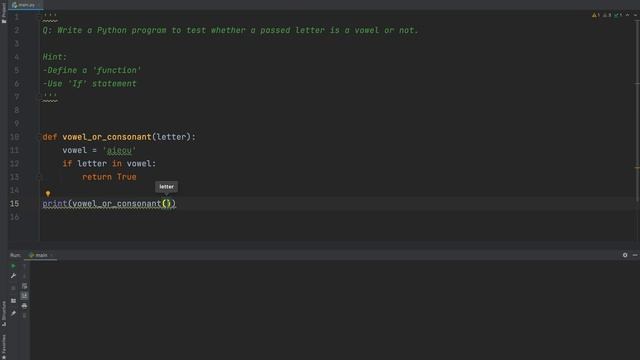640x360 pixels.
Task: Open the Project tool window tab
Action: pos(4,13)
